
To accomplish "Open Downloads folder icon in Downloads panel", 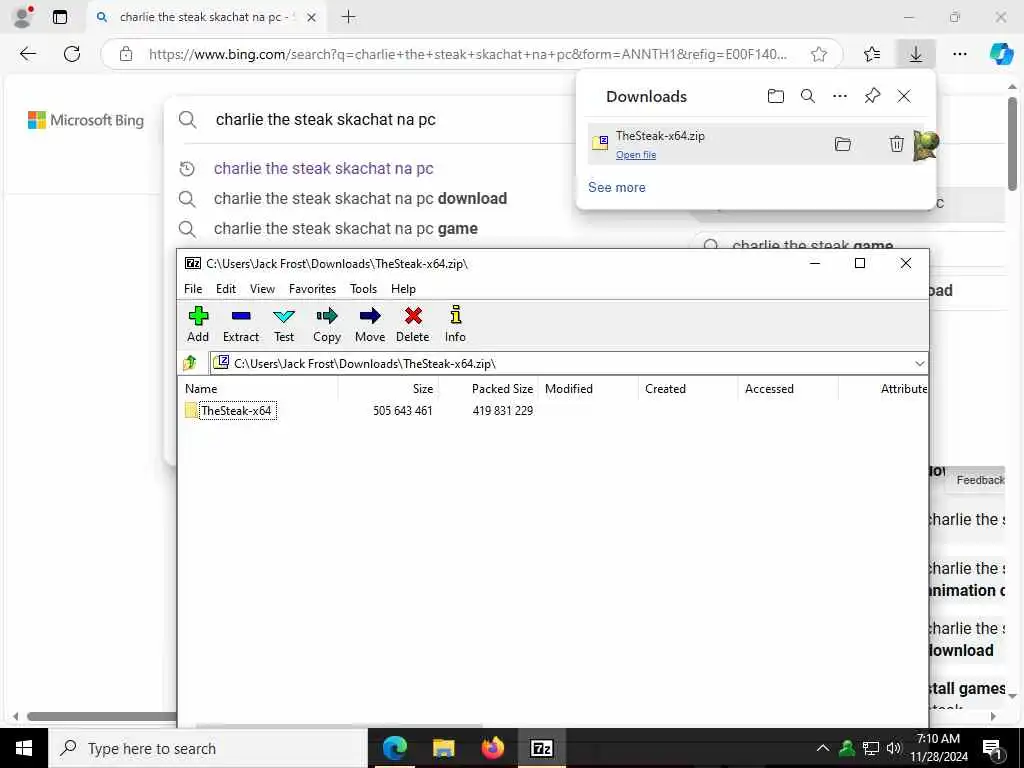I will coord(775,96).
